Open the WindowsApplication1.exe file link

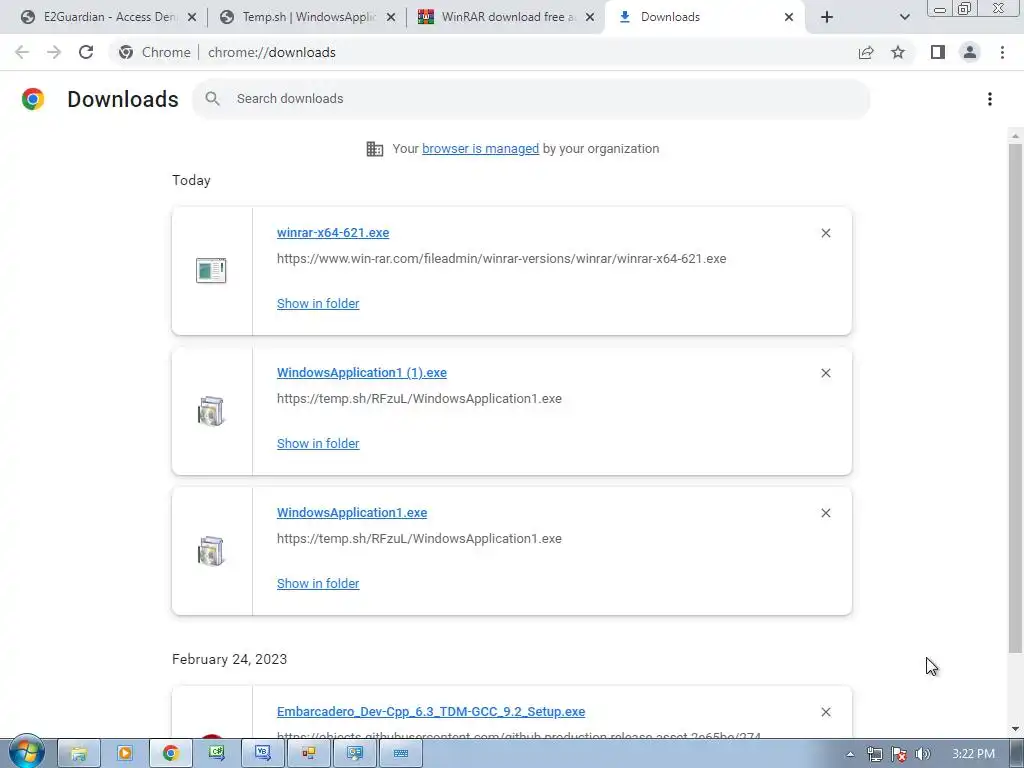tap(352, 513)
